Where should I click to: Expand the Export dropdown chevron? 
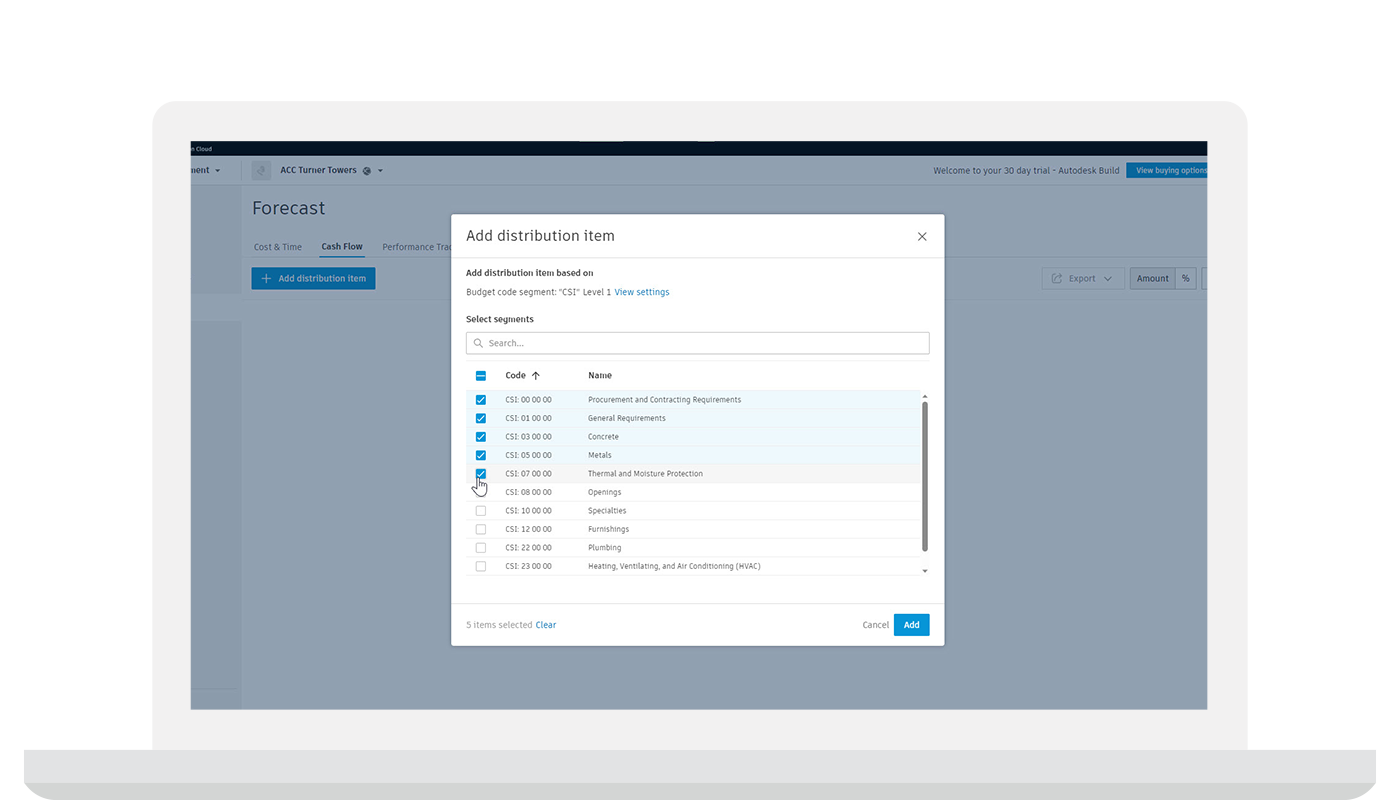coord(1108,279)
